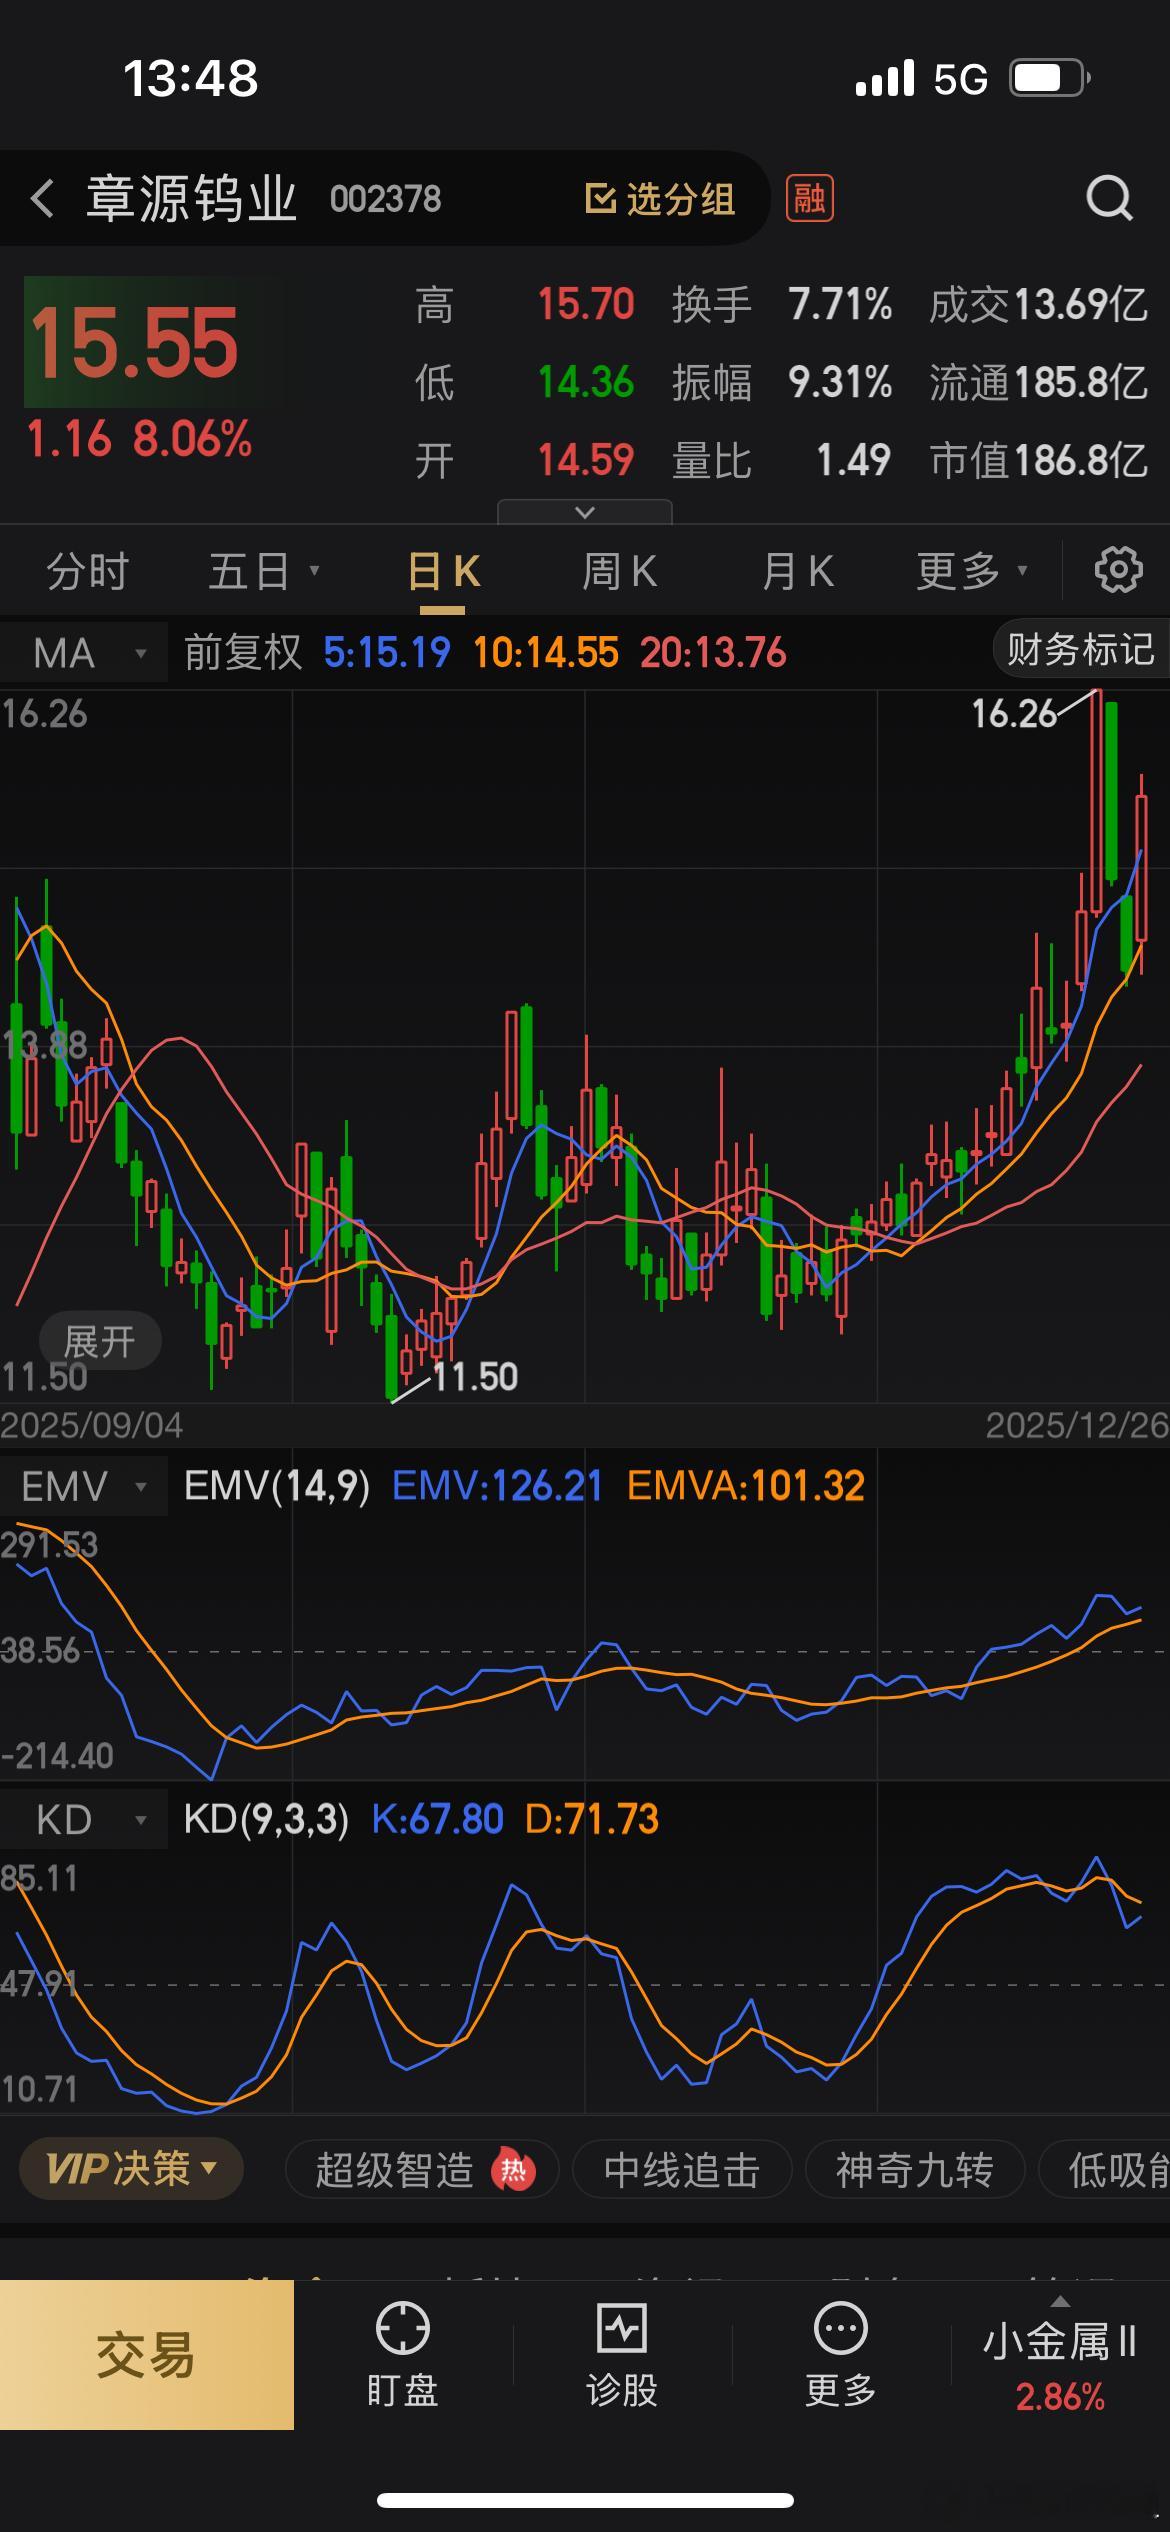The width and height of the screenshot is (1170, 2532).
Task: Tap the 前复权 adjustment label
Action: (243, 653)
